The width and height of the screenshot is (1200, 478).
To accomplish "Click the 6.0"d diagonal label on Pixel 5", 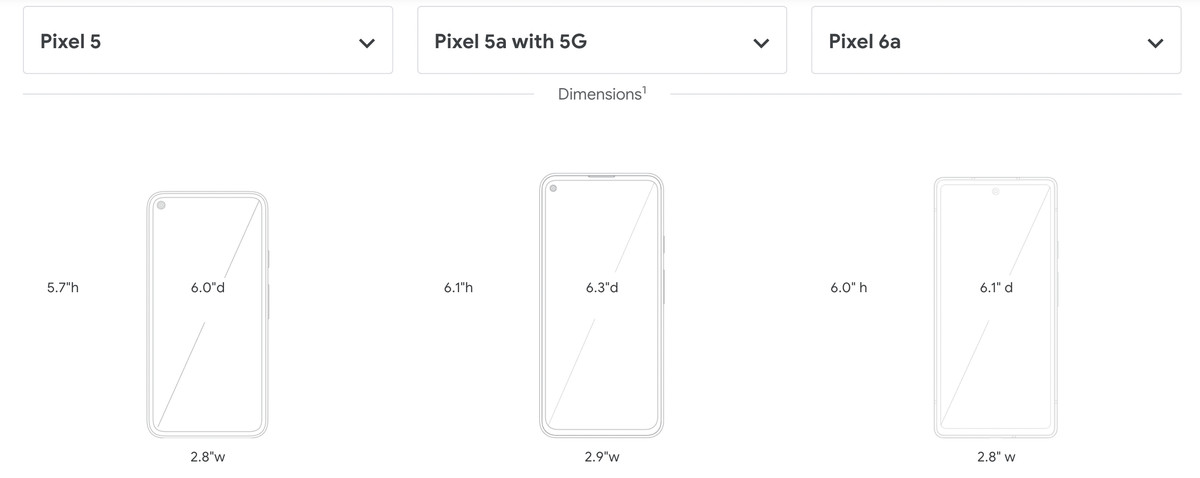I will [208, 288].
